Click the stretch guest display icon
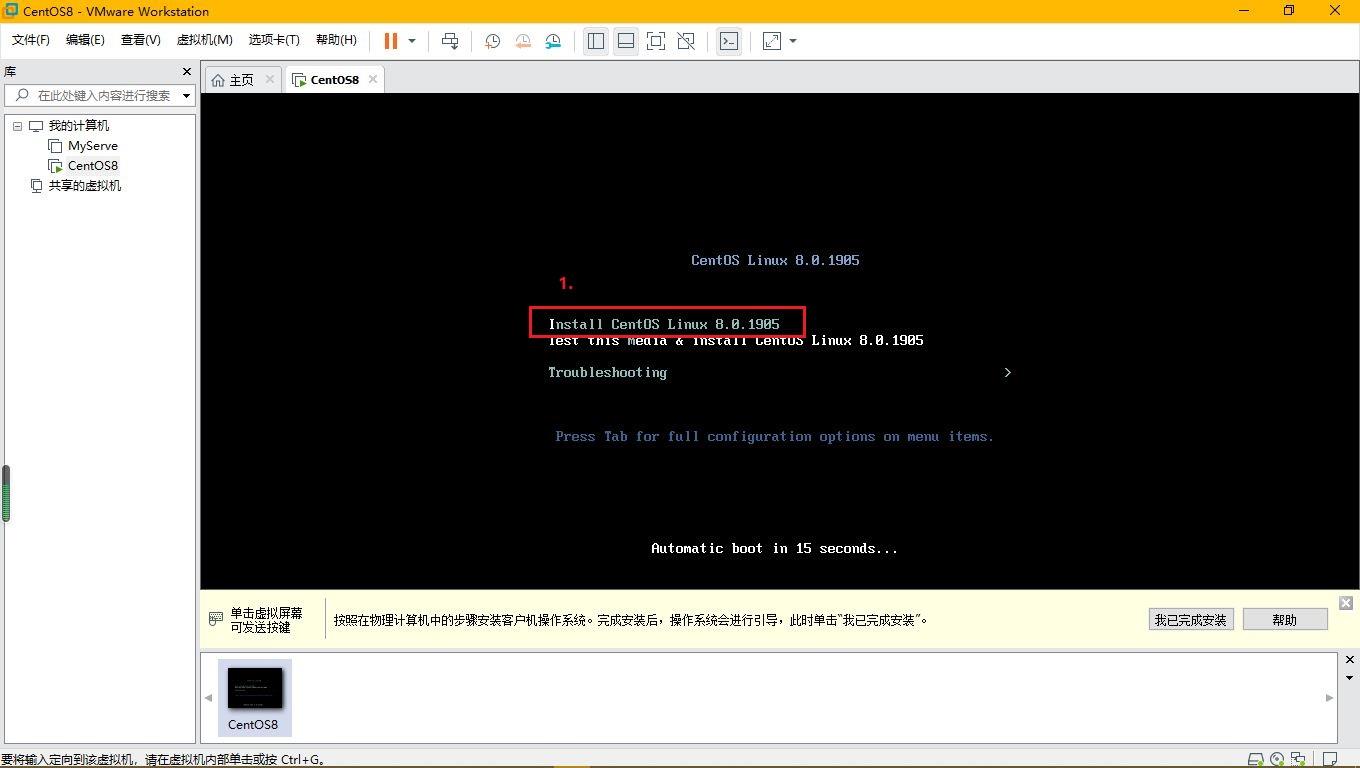Image resolution: width=1360 pixels, height=768 pixels. (x=772, y=41)
